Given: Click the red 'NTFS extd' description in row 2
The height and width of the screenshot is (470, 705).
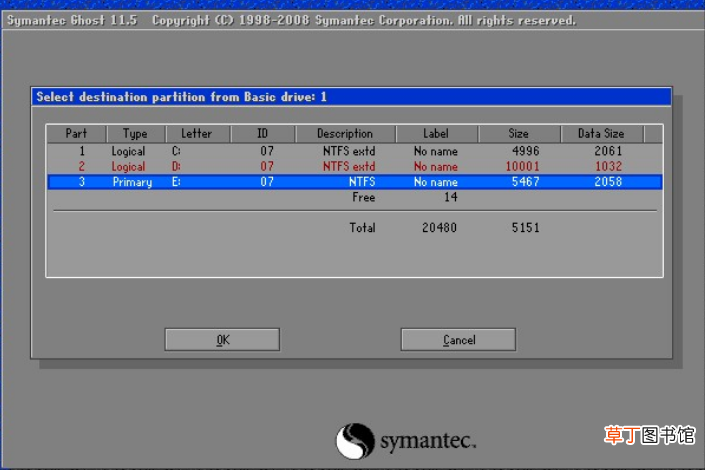Looking at the screenshot, I should [x=349, y=166].
